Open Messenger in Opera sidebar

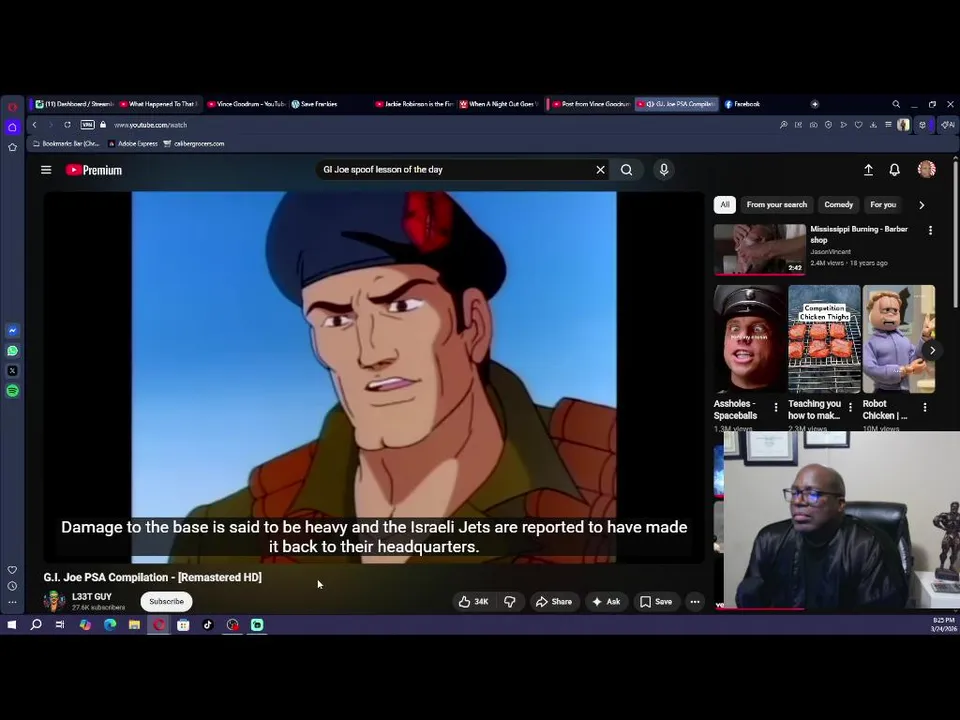(12, 331)
